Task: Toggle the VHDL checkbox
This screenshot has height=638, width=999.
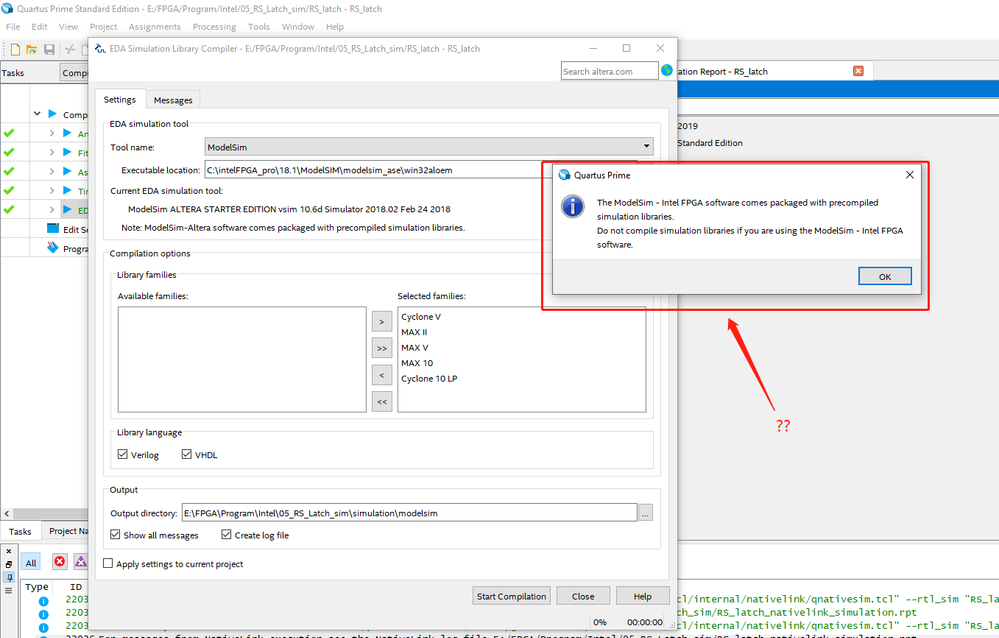Action: tap(187, 454)
